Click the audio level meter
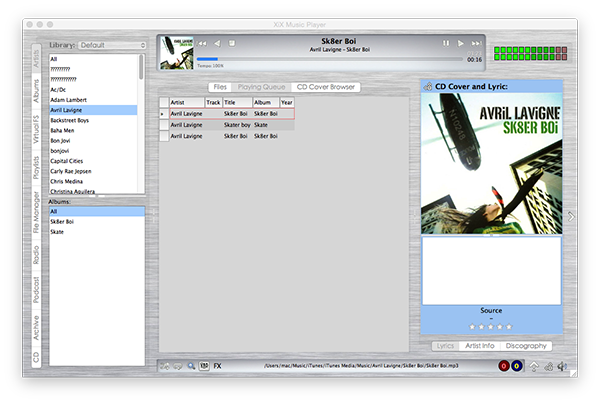 (x=530, y=54)
